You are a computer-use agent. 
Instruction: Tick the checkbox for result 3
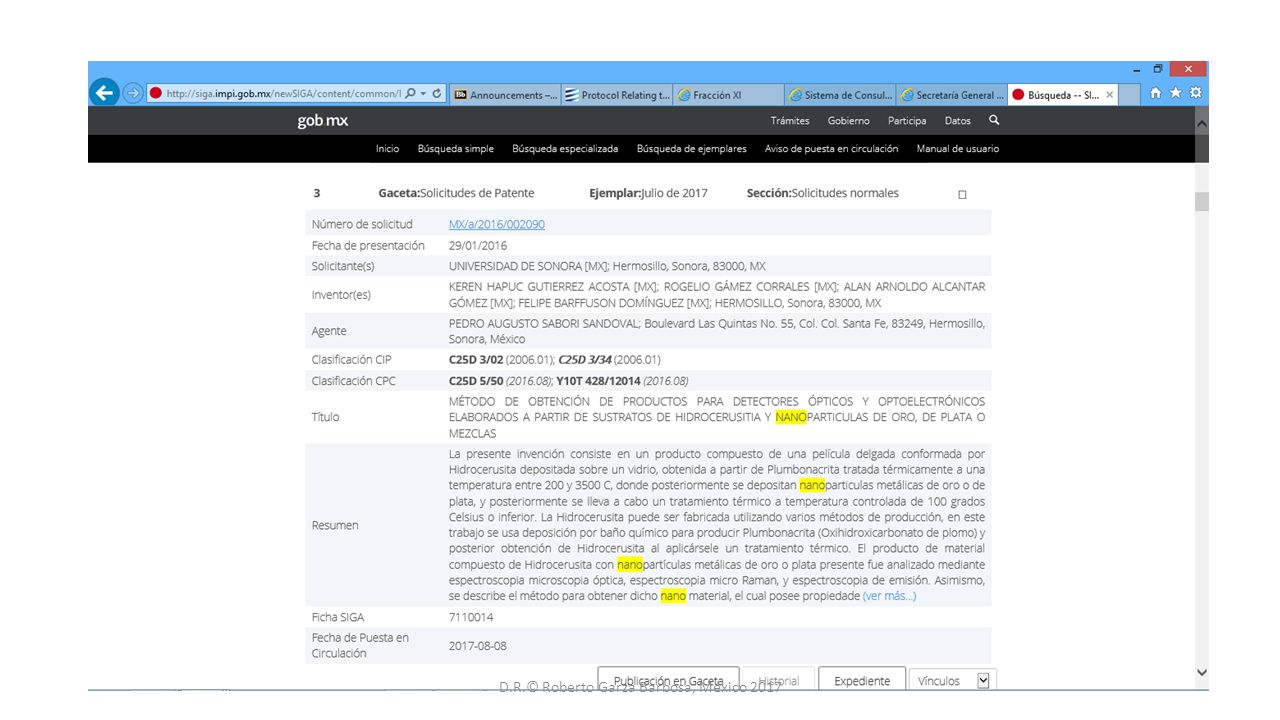tap(962, 195)
